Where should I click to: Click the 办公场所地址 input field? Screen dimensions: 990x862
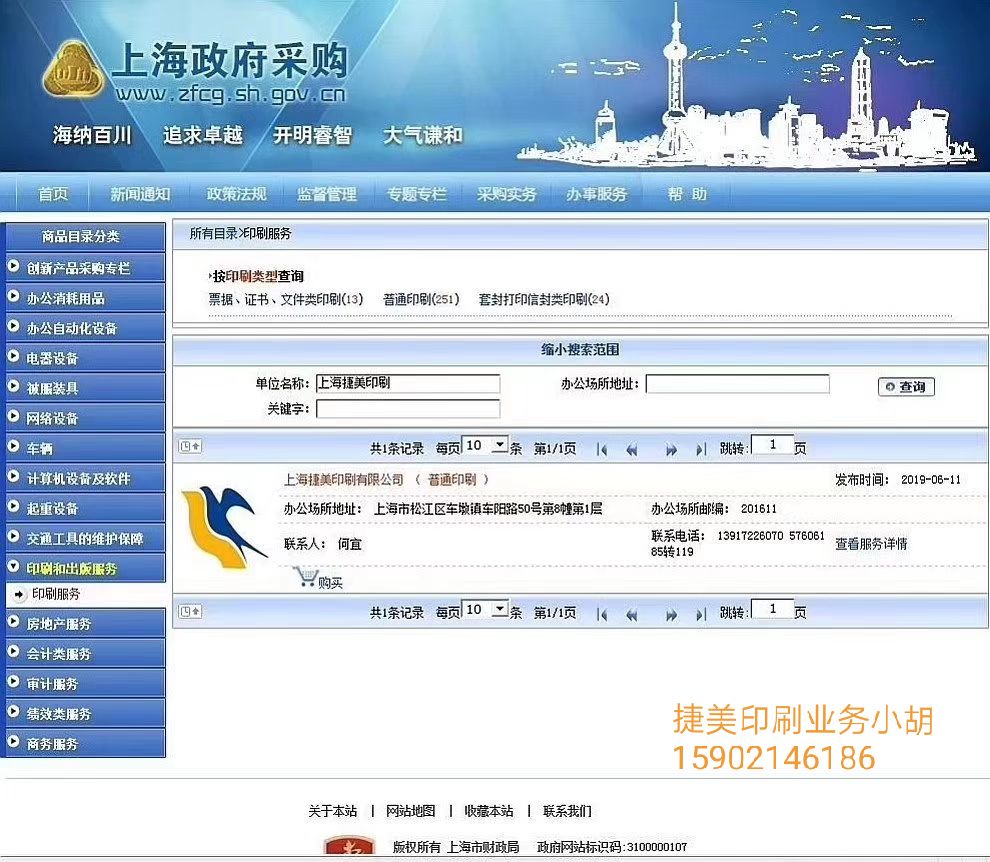pos(737,384)
